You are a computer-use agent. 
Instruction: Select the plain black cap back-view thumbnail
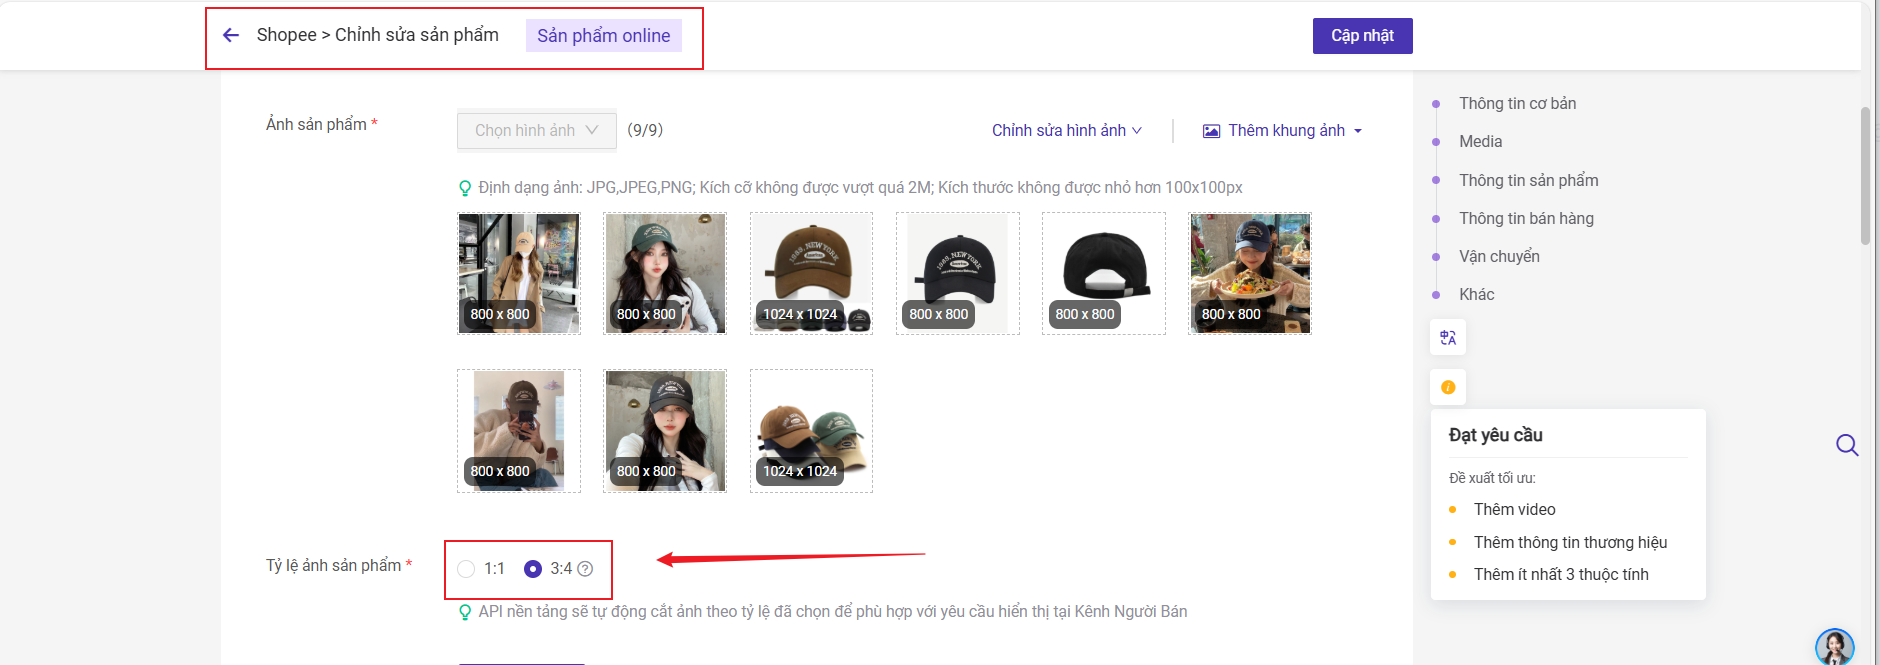[1104, 273]
